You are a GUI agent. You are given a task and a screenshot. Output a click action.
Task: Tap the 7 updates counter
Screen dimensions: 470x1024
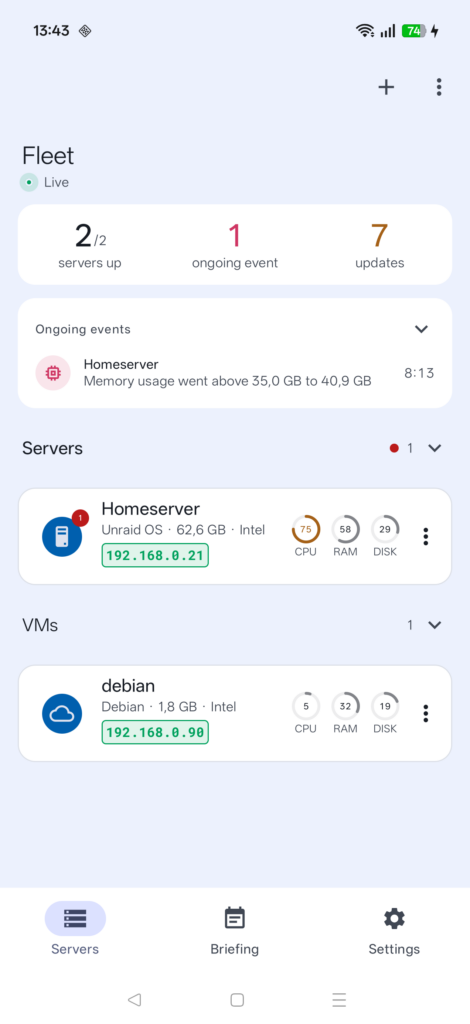(379, 245)
